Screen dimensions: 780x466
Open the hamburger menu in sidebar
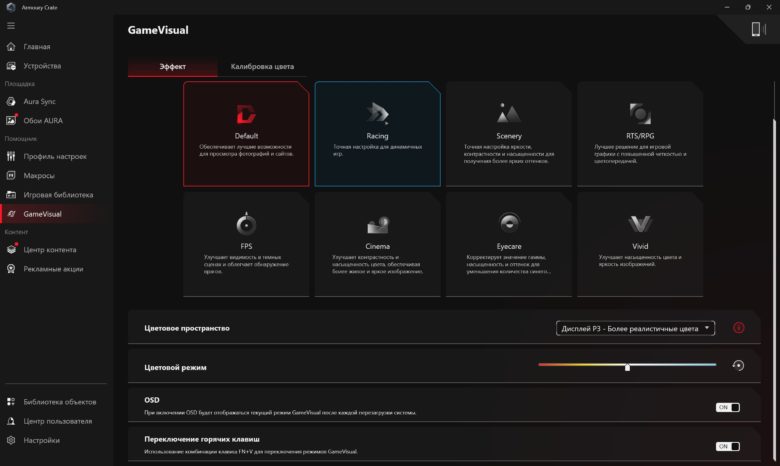(11, 26)
